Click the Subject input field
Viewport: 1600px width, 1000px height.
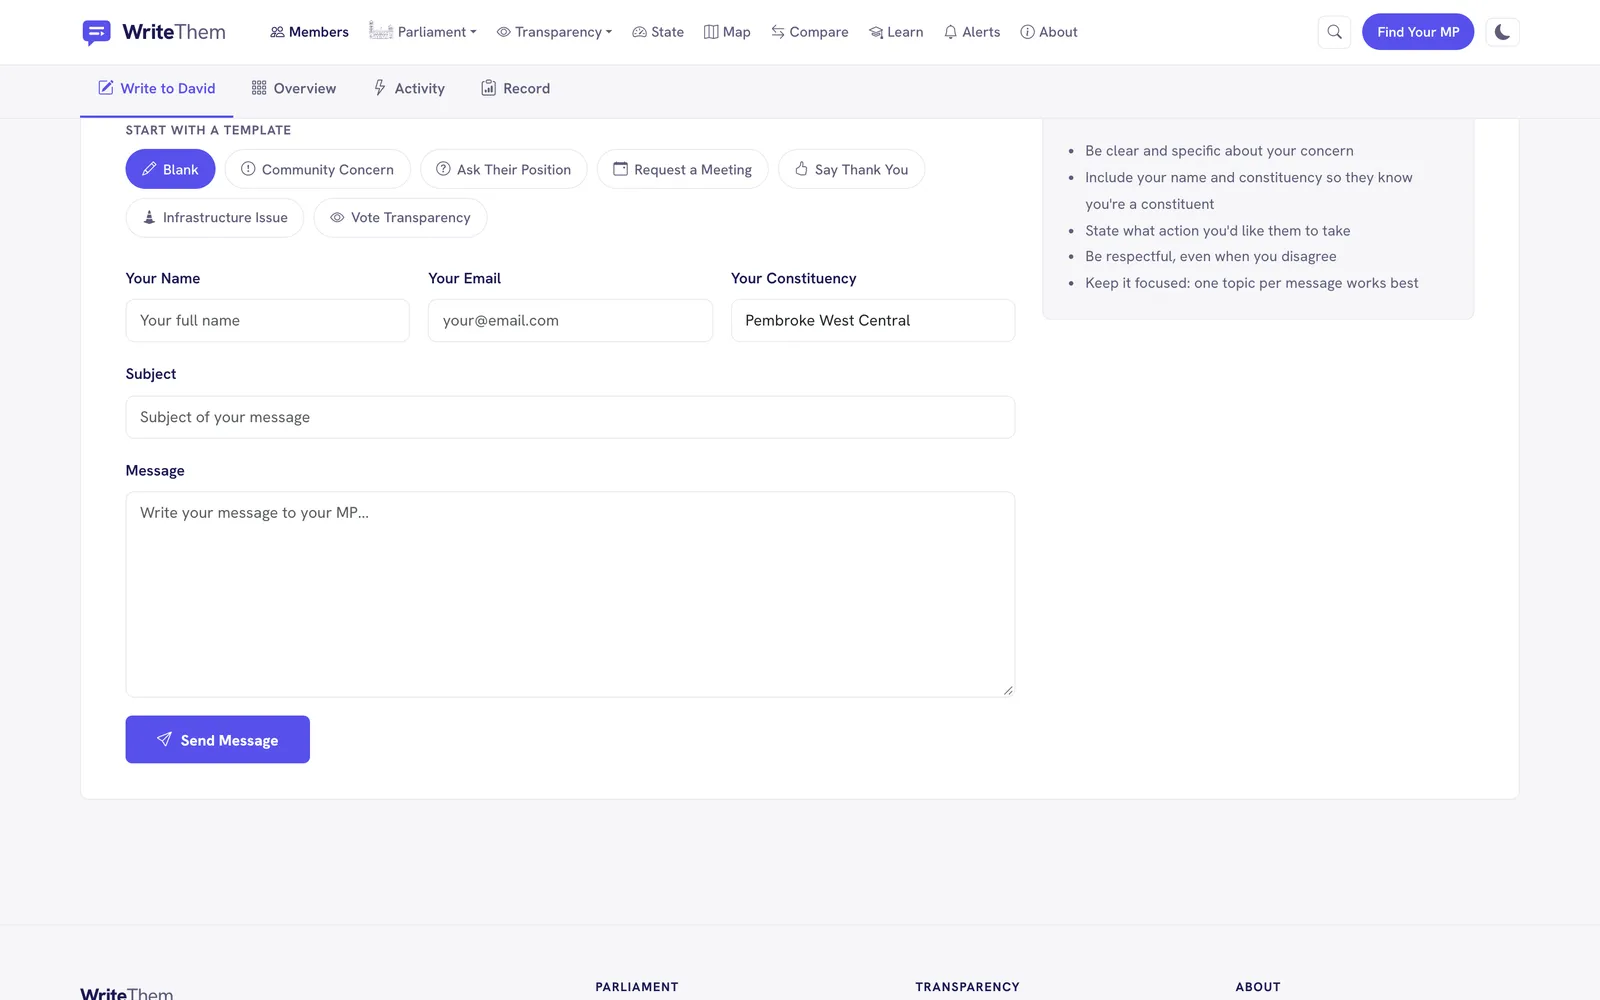(570, 417)
